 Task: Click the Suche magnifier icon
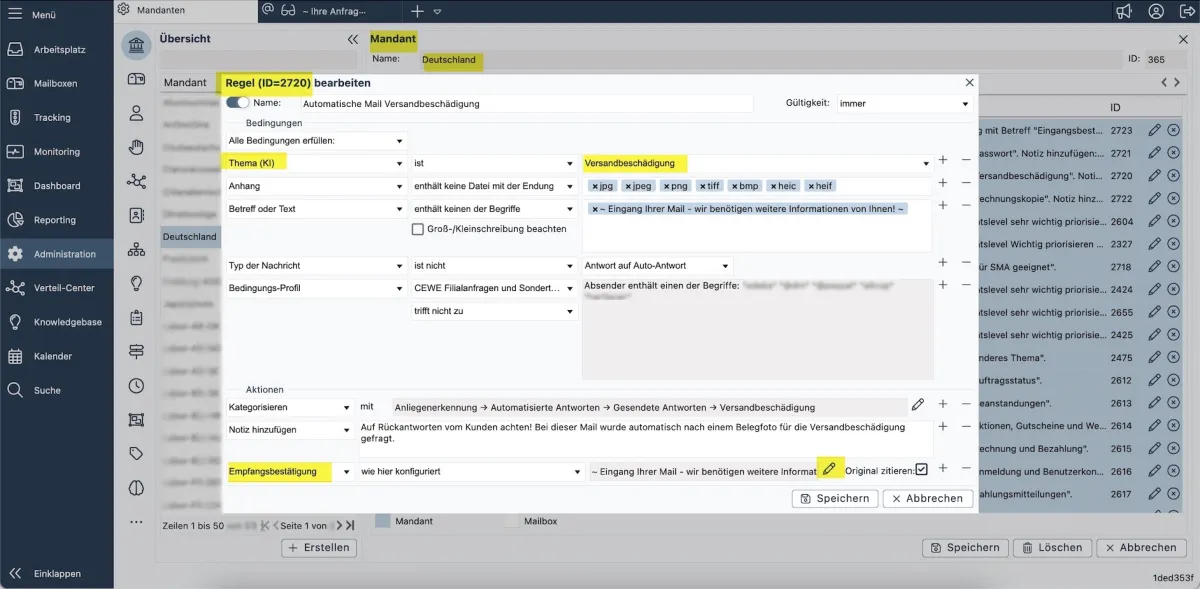tap(15, 390)
